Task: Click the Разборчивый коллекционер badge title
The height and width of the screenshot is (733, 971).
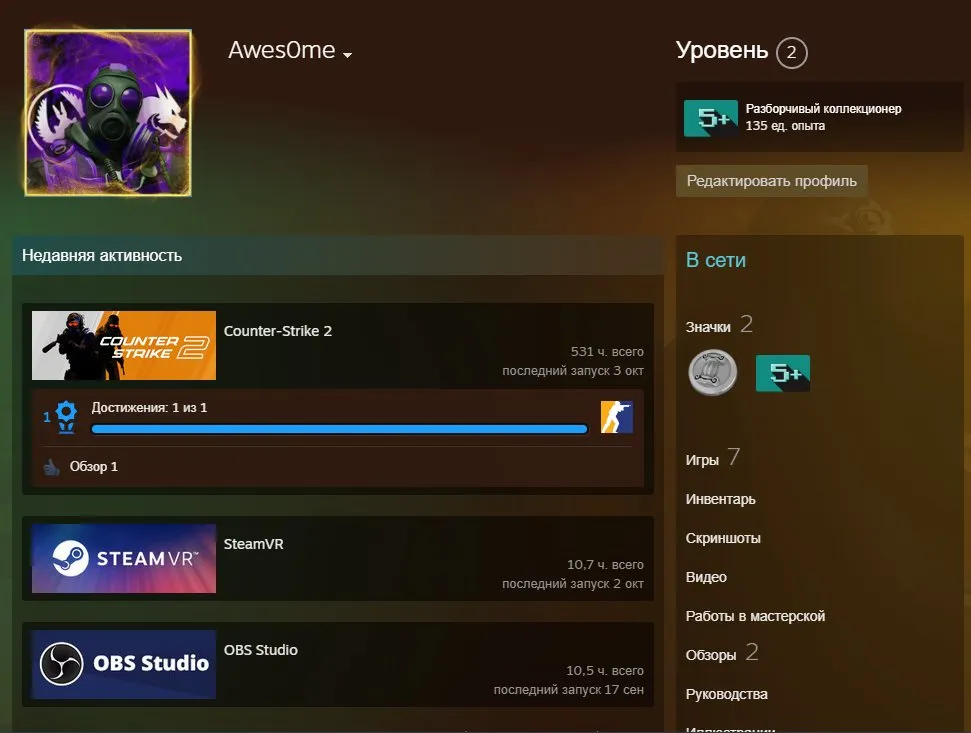Action: coord(823,109)
